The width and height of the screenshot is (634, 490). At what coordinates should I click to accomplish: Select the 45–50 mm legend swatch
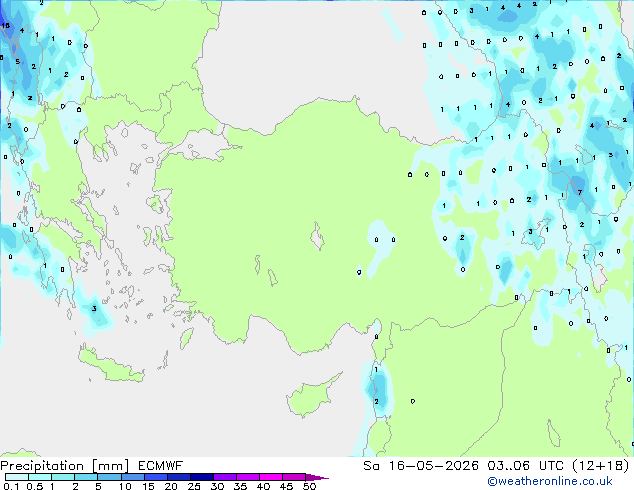pyautogui.click(x=294, y=477)
